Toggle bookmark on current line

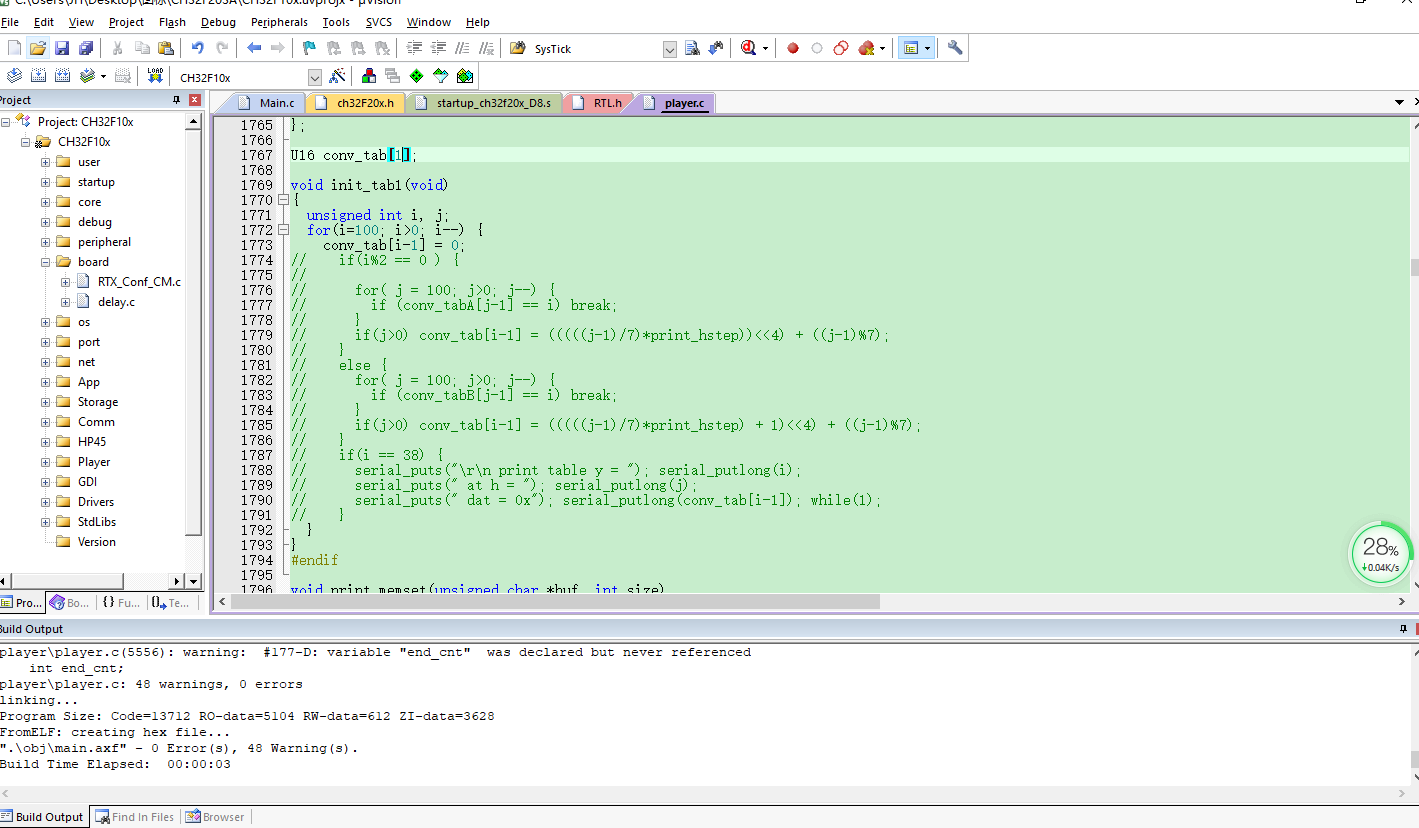(x=309, y=48)
